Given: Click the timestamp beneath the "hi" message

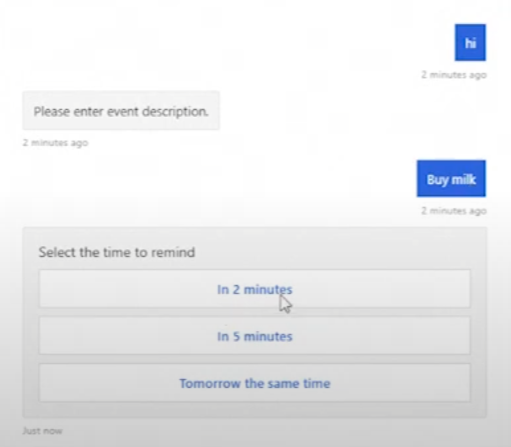Looking at the screenshot, I should click(x=454, y=75).
